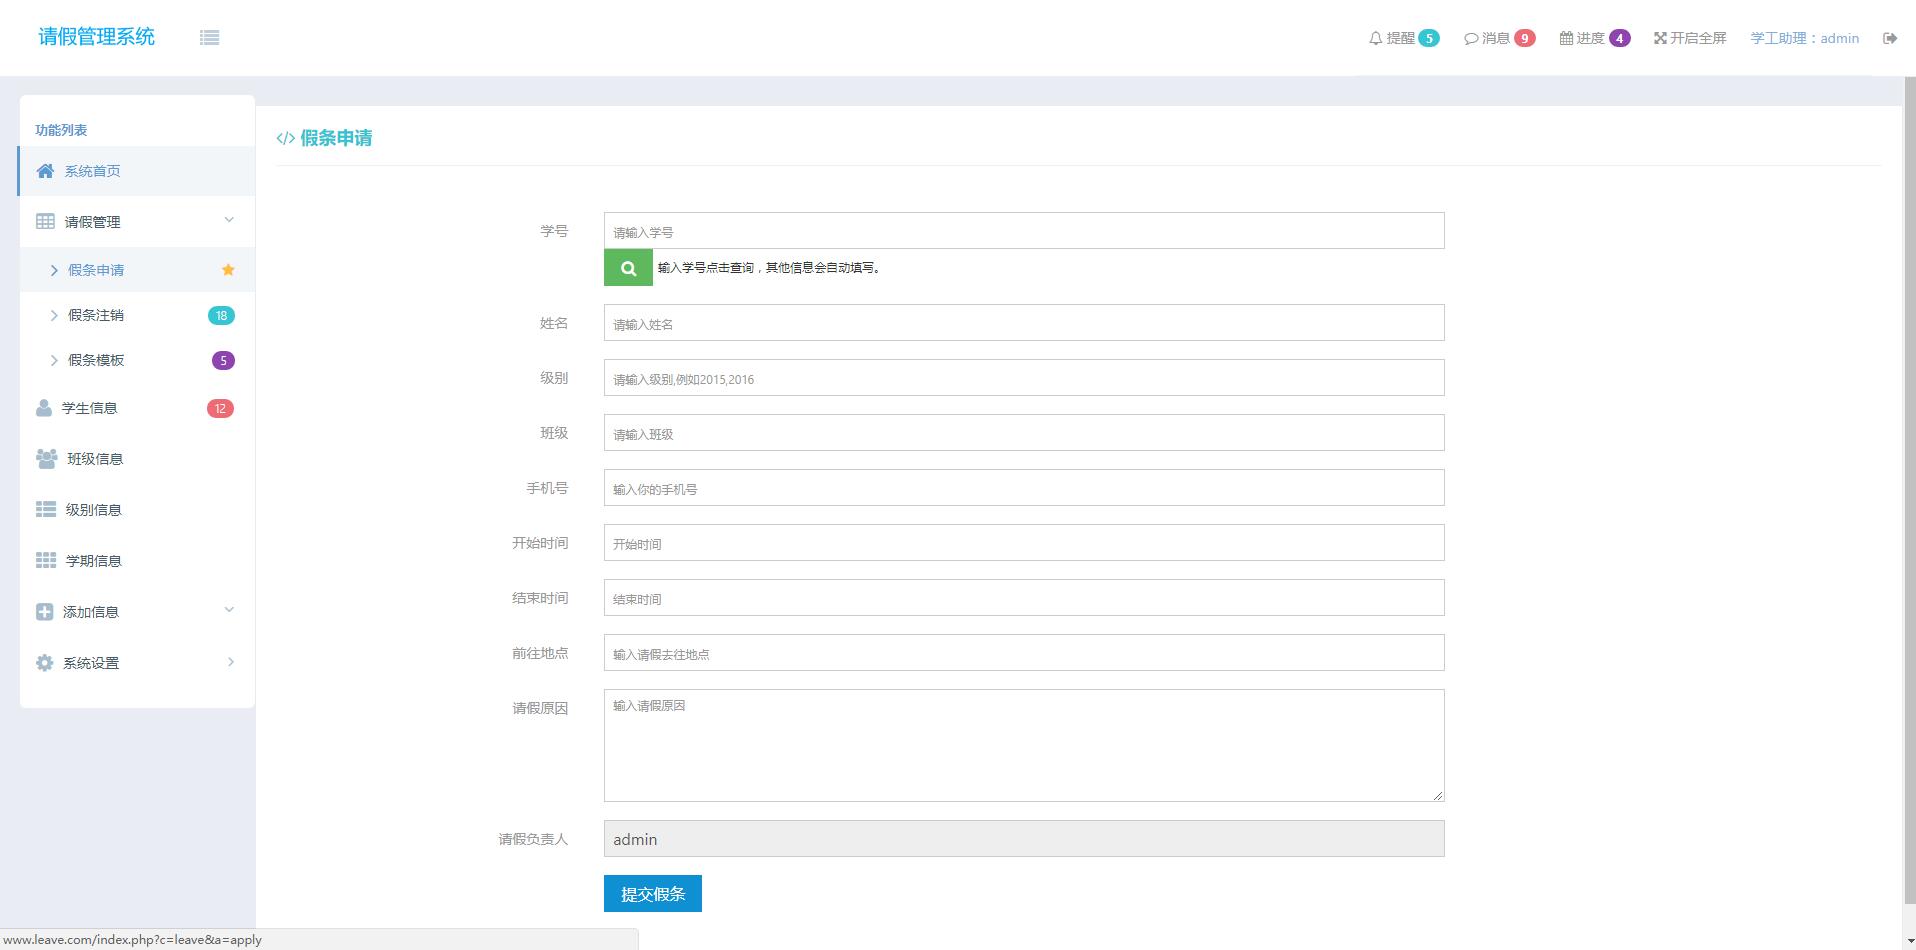Expand the 系统设置 arrow
The width and height of the screenshot is (1916, 950).
coord(231,662)
